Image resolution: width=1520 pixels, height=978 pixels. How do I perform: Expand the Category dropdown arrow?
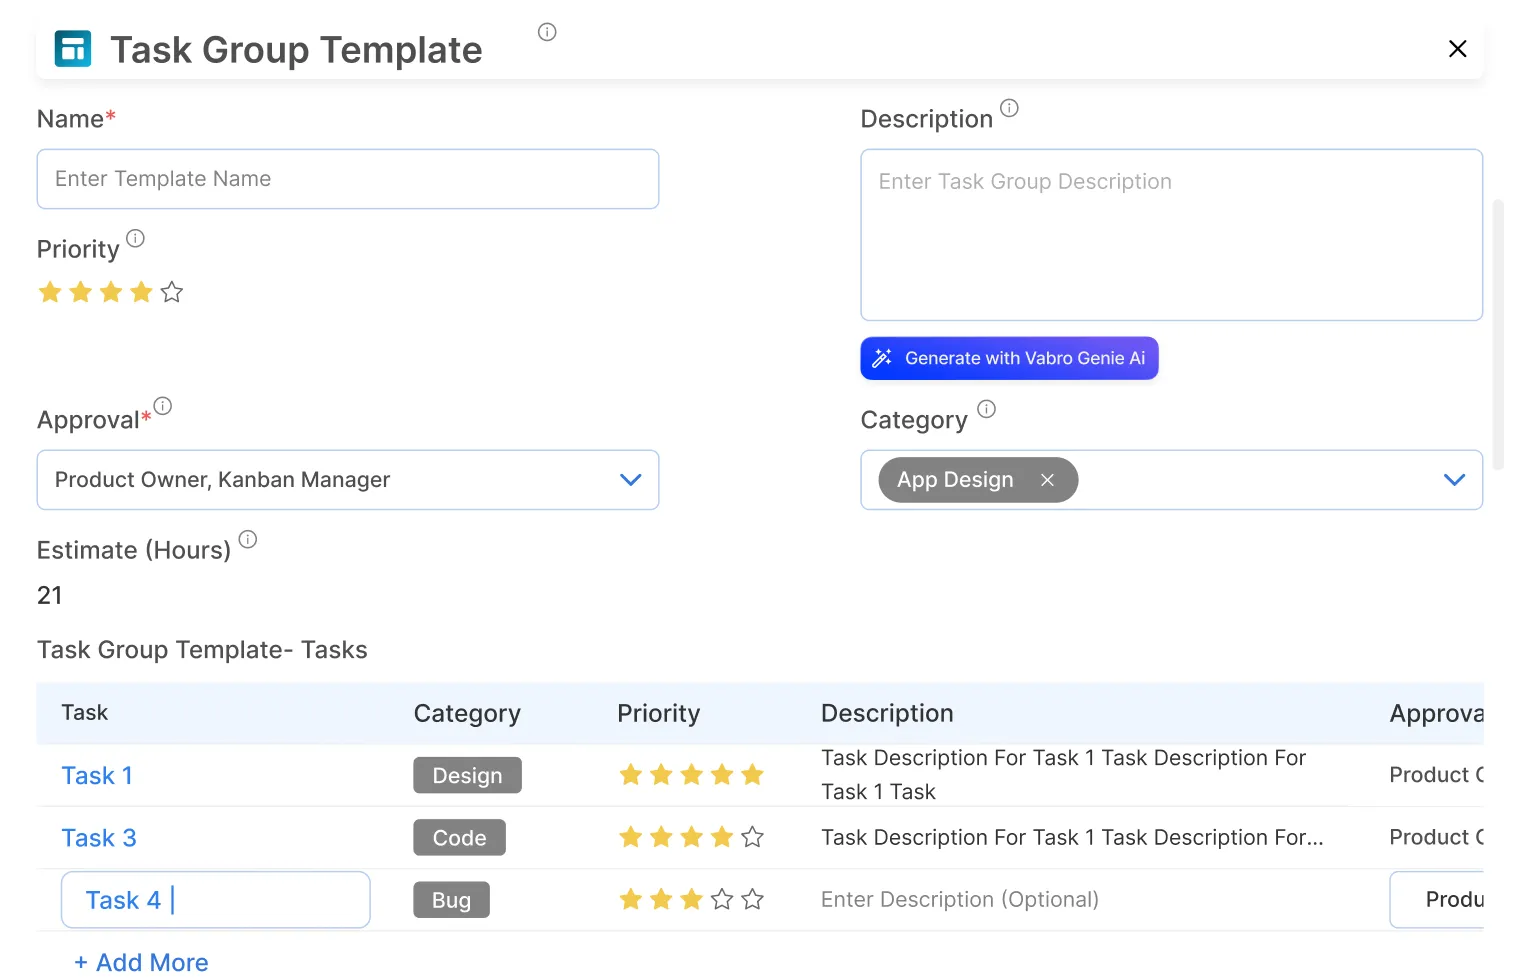tap(1454, 480)
